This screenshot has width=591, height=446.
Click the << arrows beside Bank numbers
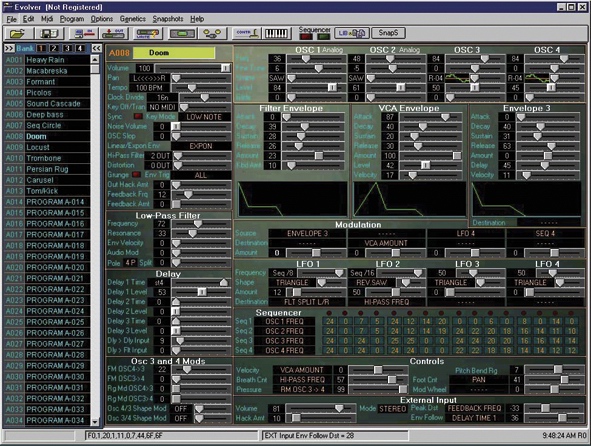96,48
